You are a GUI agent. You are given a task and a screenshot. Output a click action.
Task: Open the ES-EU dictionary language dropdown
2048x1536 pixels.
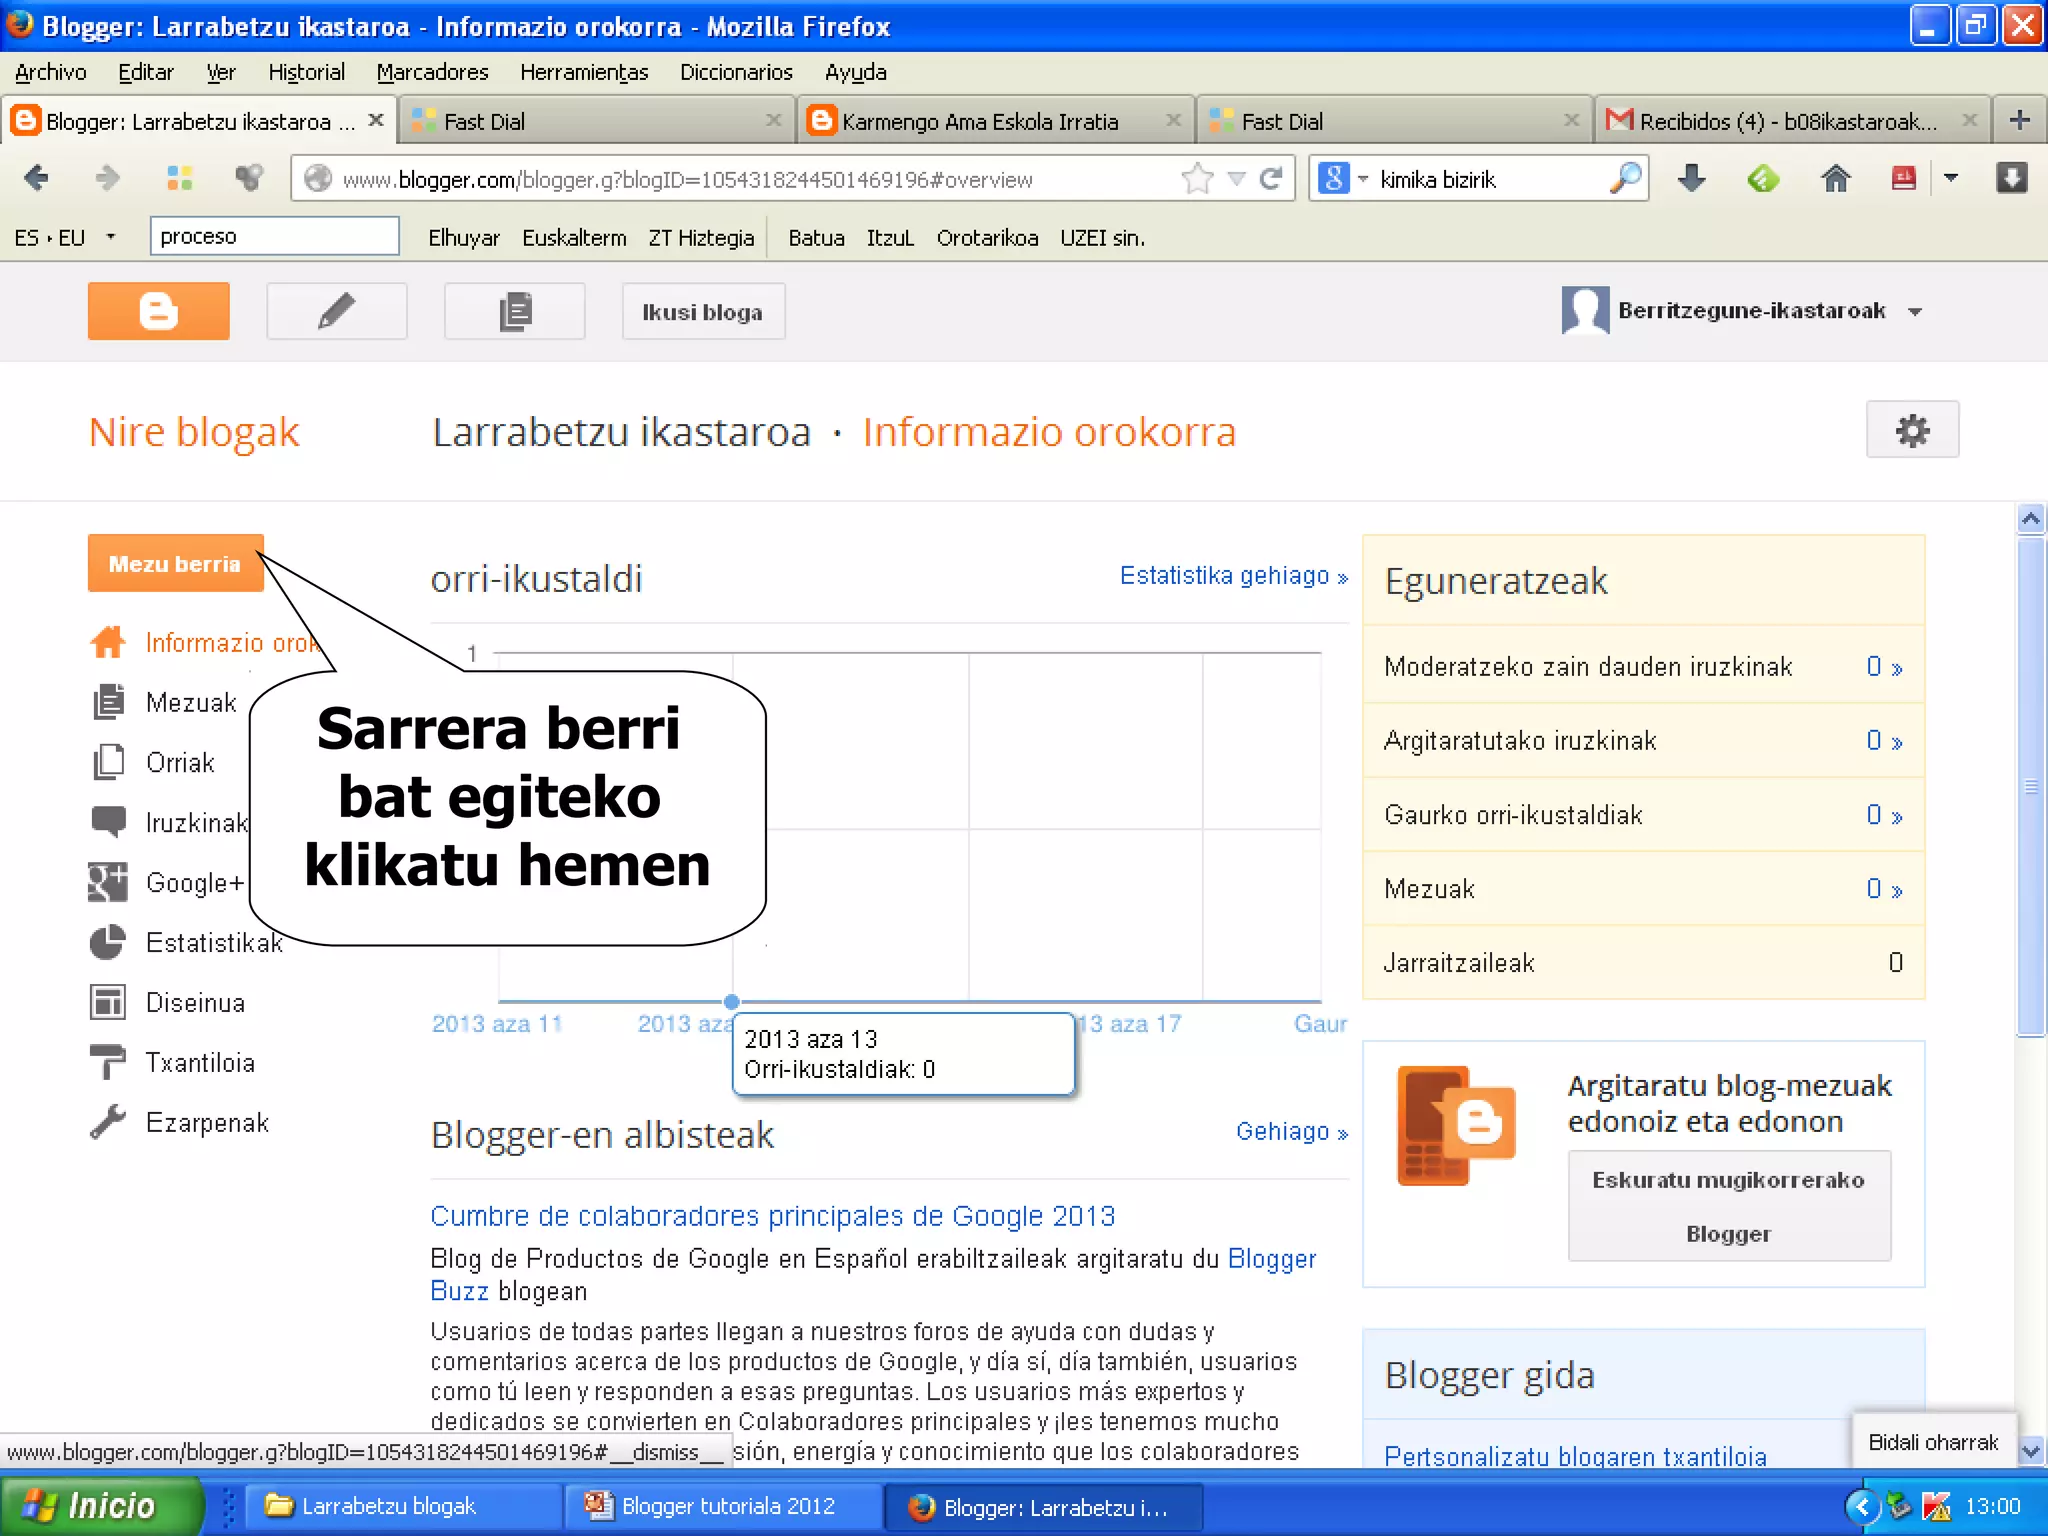(x=110, y=237)
